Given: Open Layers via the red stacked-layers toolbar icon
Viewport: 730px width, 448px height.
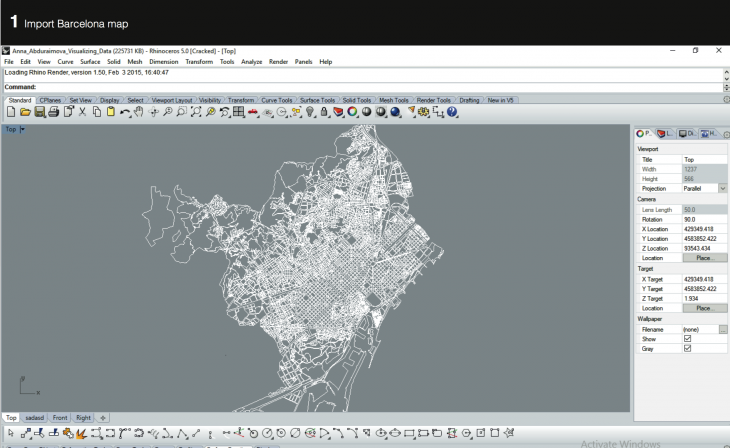Looking at the screenshot, I should [x=338, y=112].
